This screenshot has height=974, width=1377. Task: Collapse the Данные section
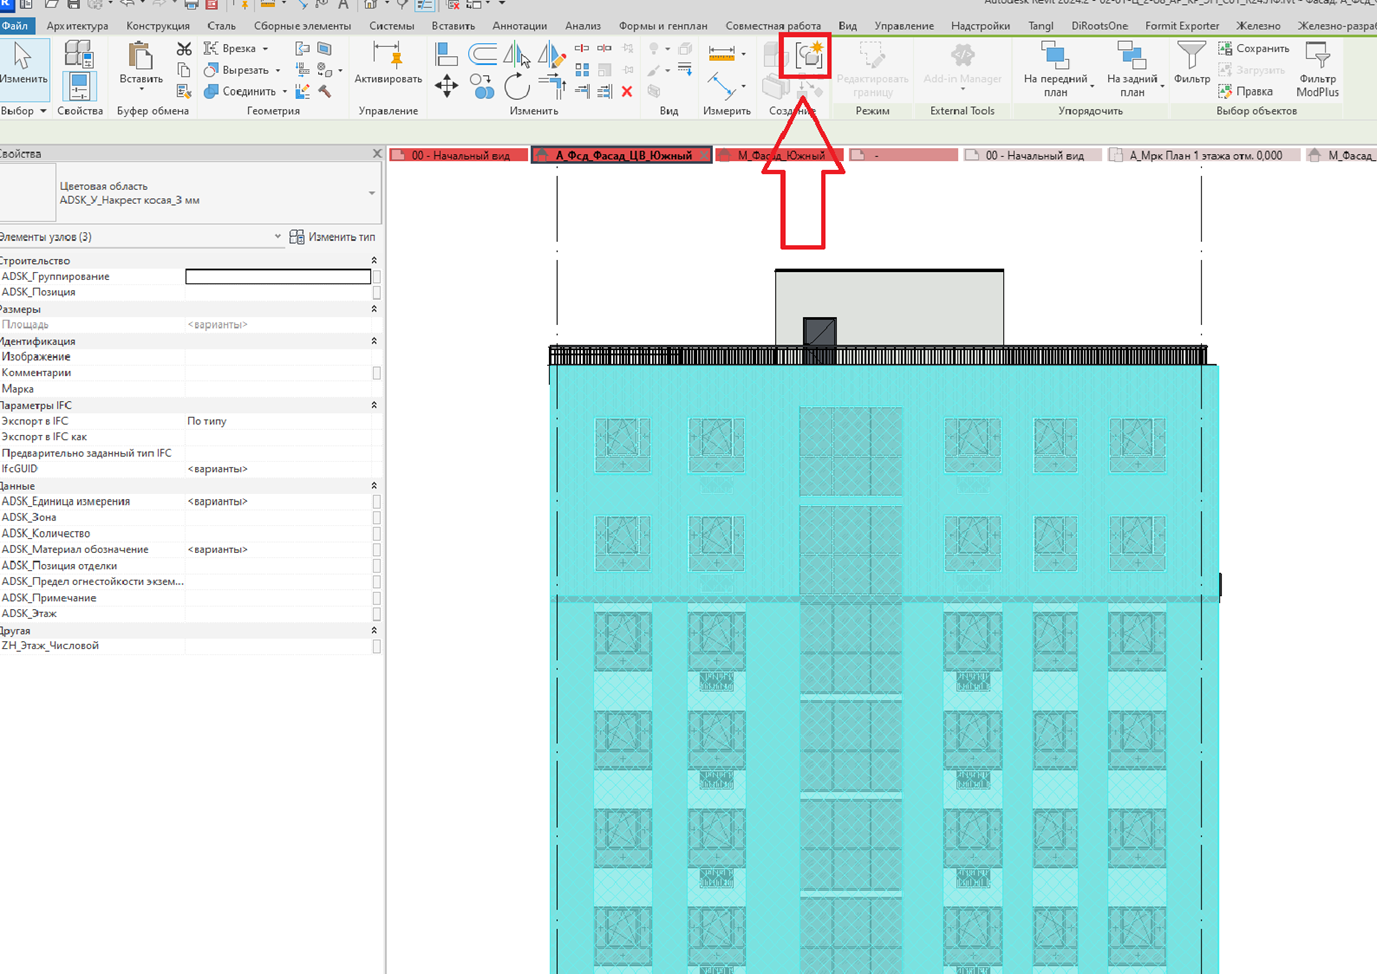[374, 486]
